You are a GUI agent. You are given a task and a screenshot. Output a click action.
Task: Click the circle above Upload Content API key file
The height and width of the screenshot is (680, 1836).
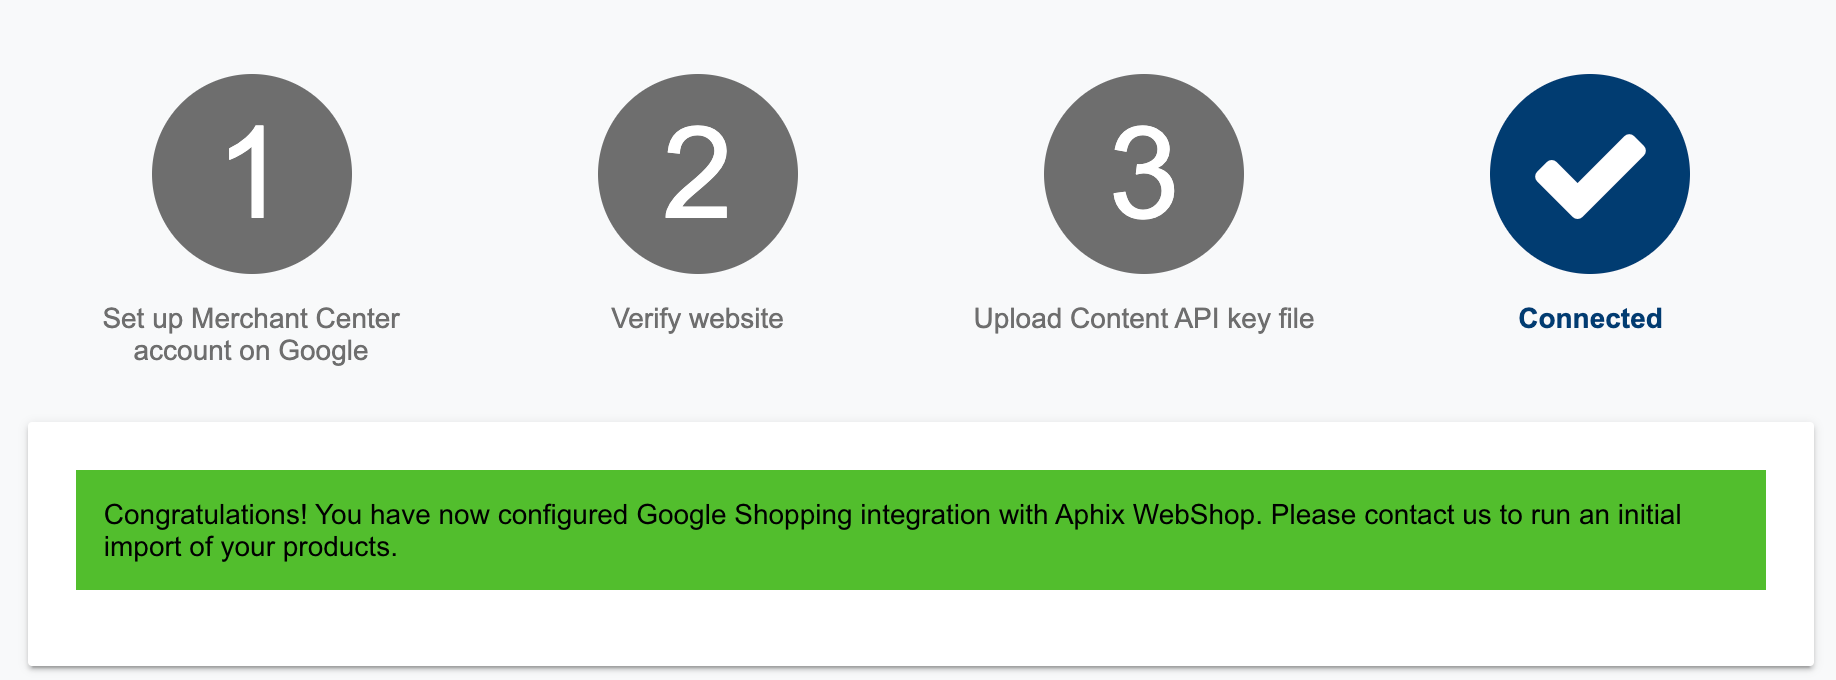point(1143,173)
